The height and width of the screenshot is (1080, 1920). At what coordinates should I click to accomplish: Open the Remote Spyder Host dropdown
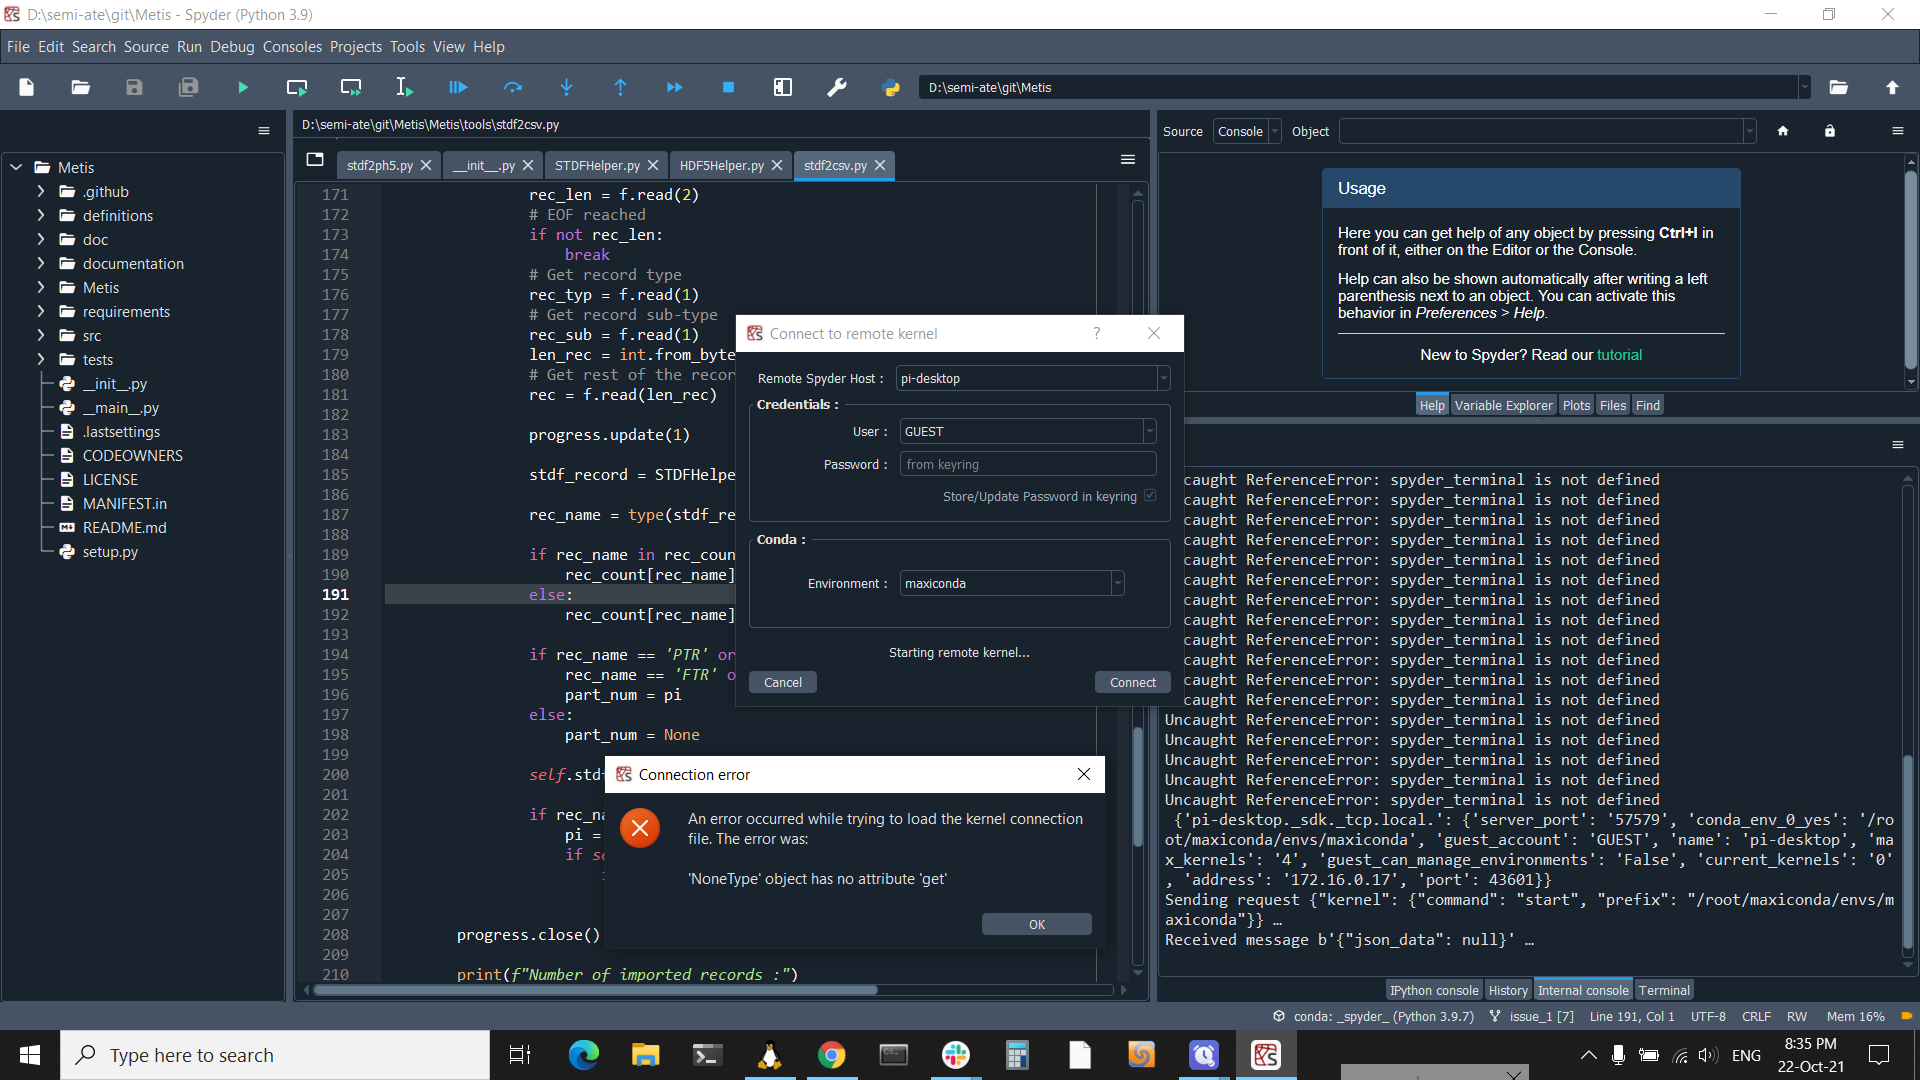click(1163, 378)
